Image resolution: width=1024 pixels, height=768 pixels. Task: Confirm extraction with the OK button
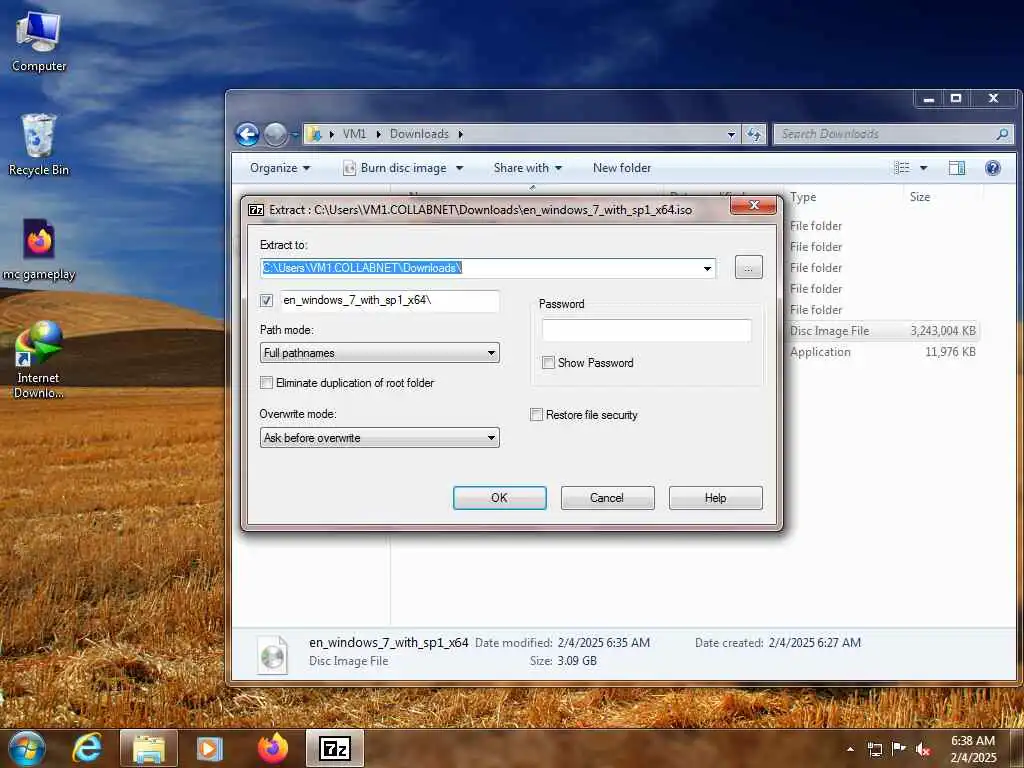pos(500,498)
